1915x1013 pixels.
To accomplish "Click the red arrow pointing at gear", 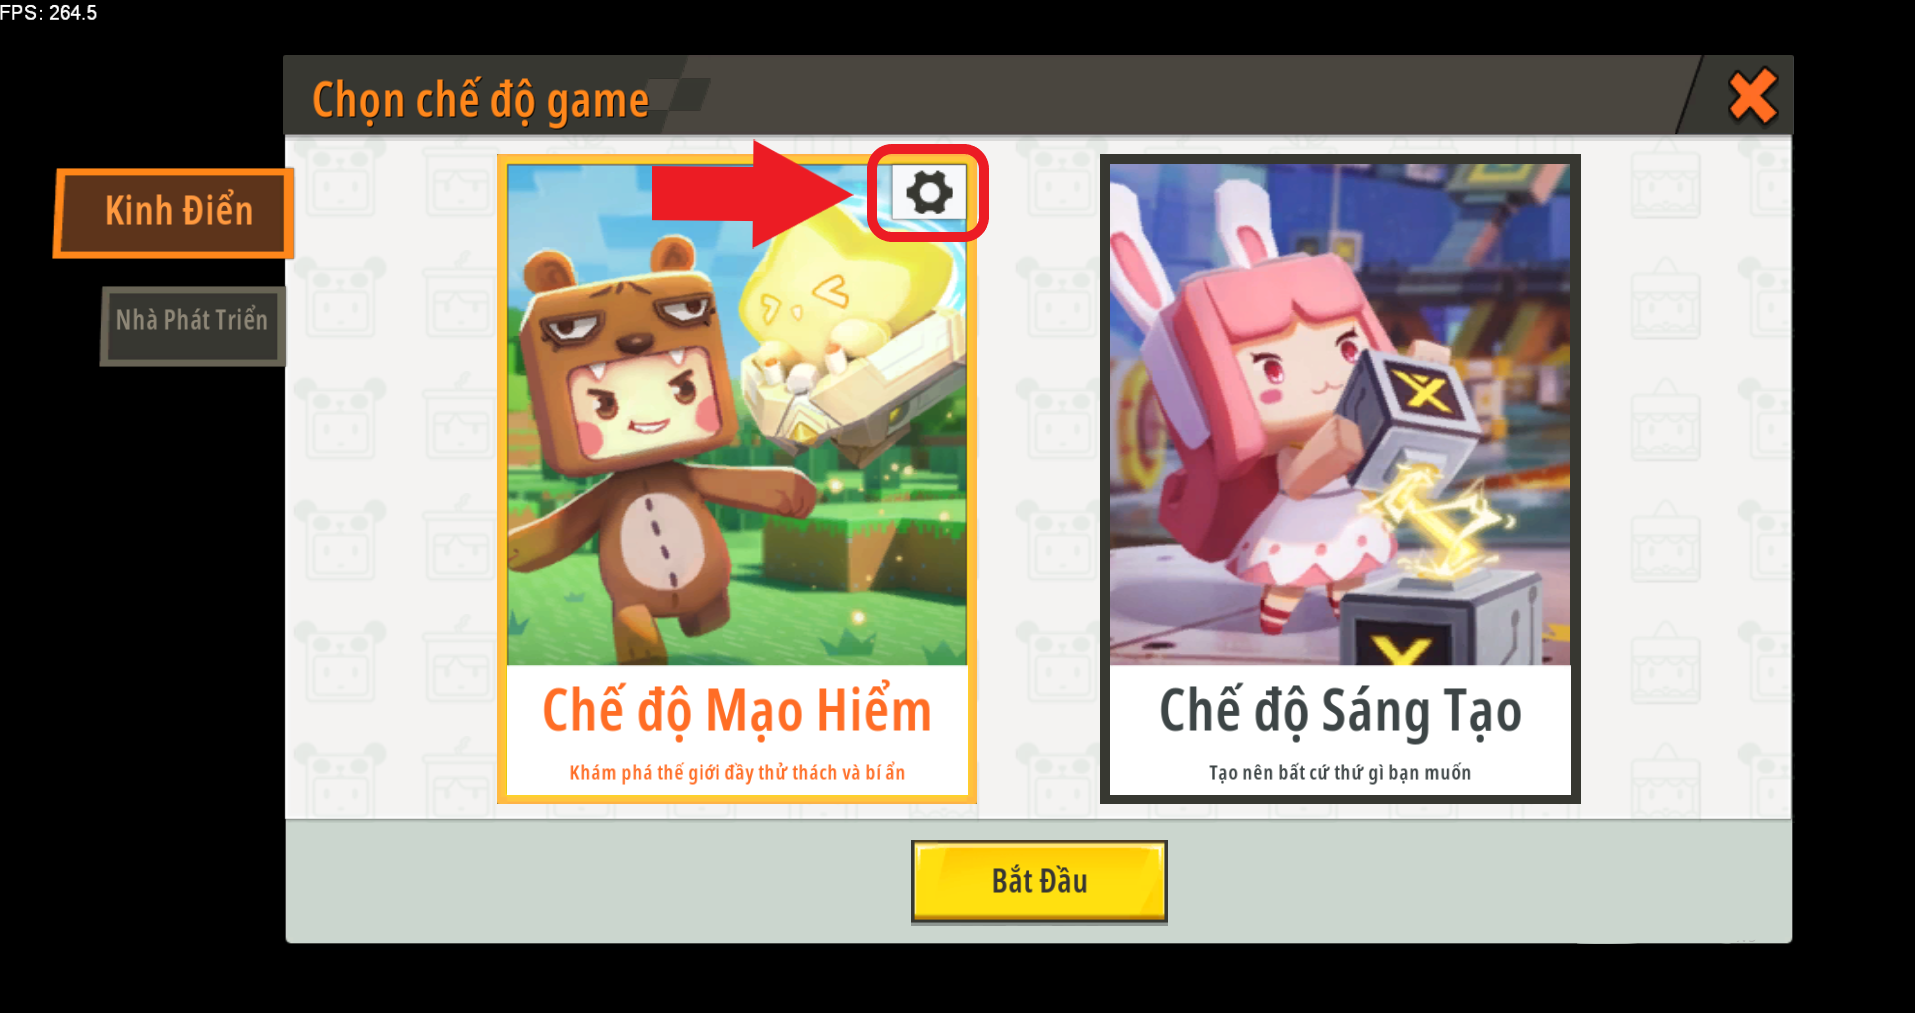I will (x=753, y=193).
